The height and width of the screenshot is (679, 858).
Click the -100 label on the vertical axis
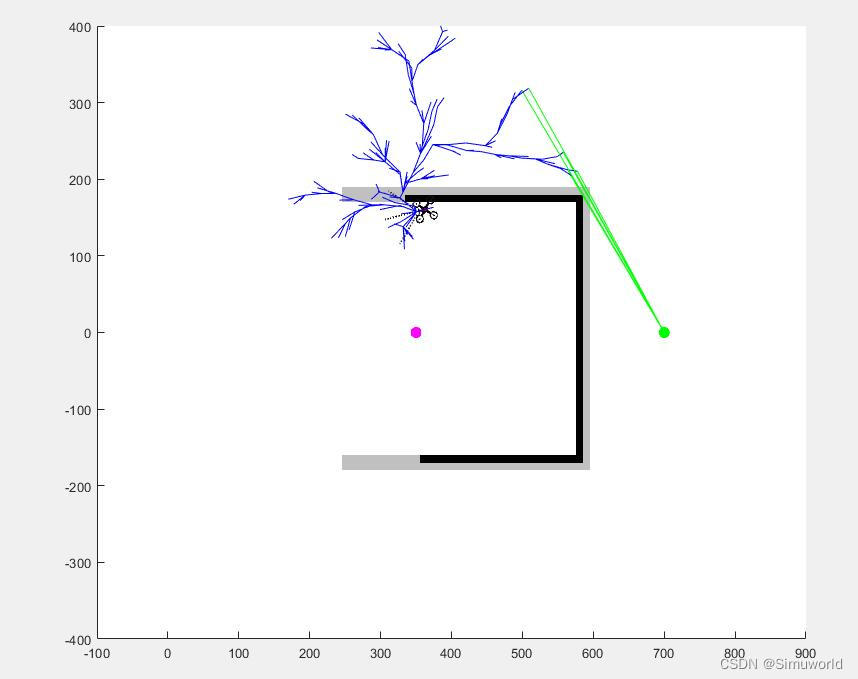78,410
